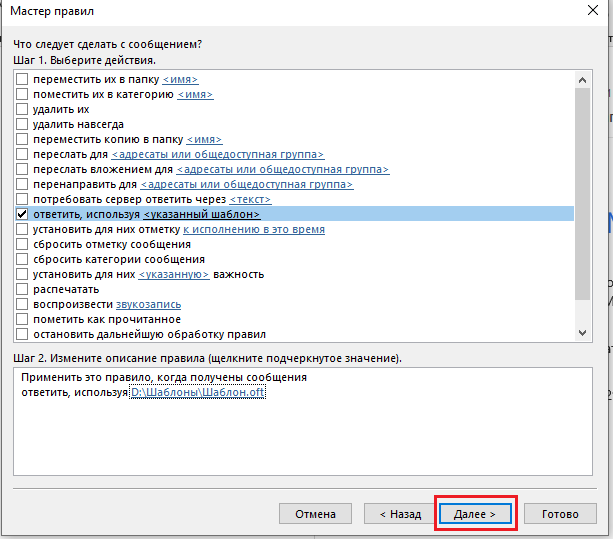
Task: Check 'переместить их в папку' checkbox
Action: 22,79
